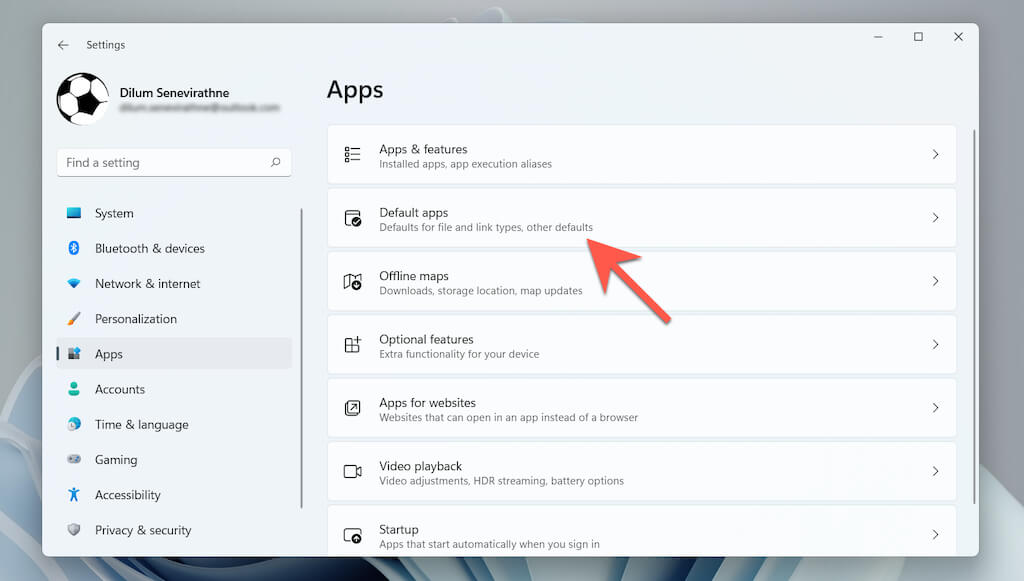This screenshot has height=581, width=1024.
Task: Click the Privacy & security shield icon
Action: coord(74,529)
